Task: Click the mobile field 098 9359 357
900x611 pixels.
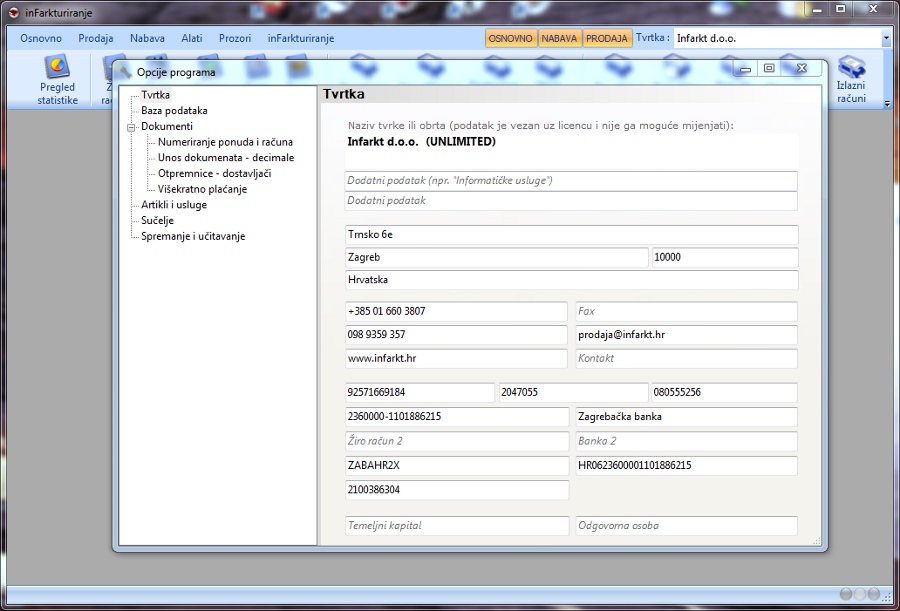Action: [456, 334]
